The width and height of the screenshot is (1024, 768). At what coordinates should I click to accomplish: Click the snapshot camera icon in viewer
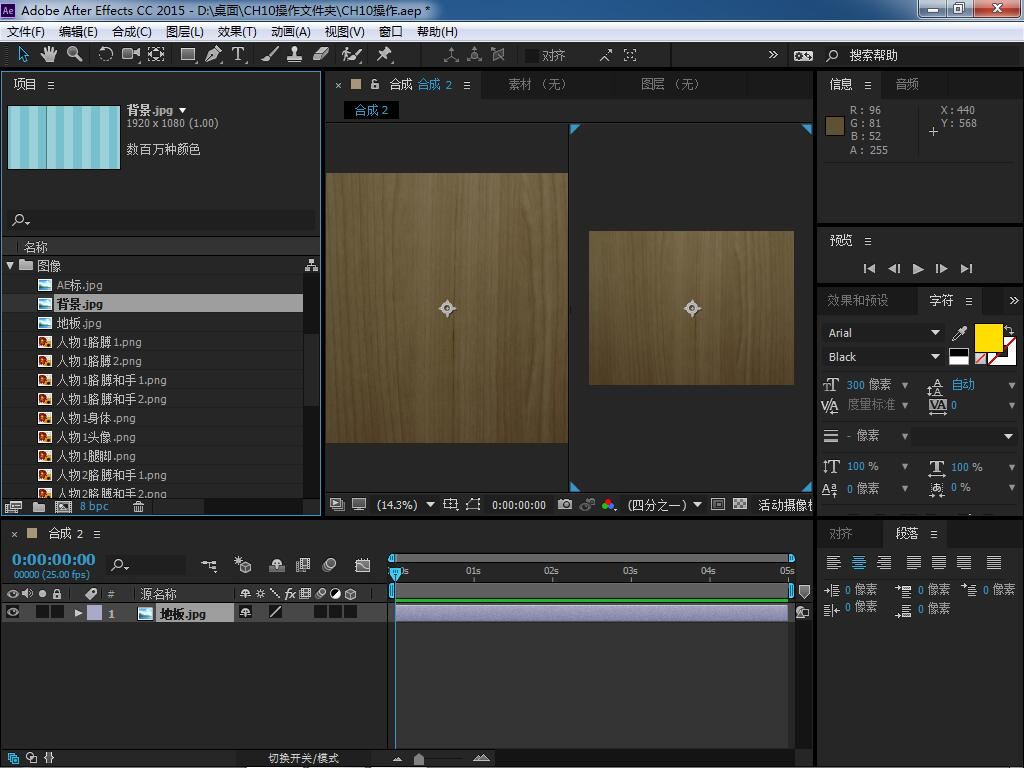click(565, 505)
